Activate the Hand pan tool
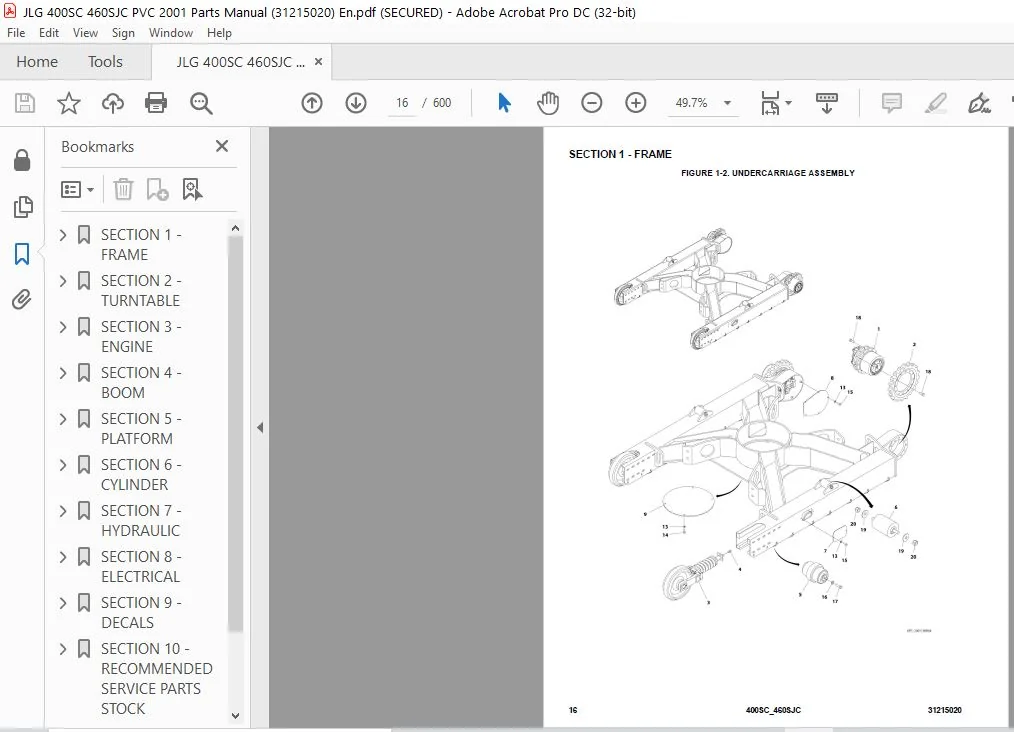The image size is (1014, 732). pyautogui.click(x=548, y=103)
